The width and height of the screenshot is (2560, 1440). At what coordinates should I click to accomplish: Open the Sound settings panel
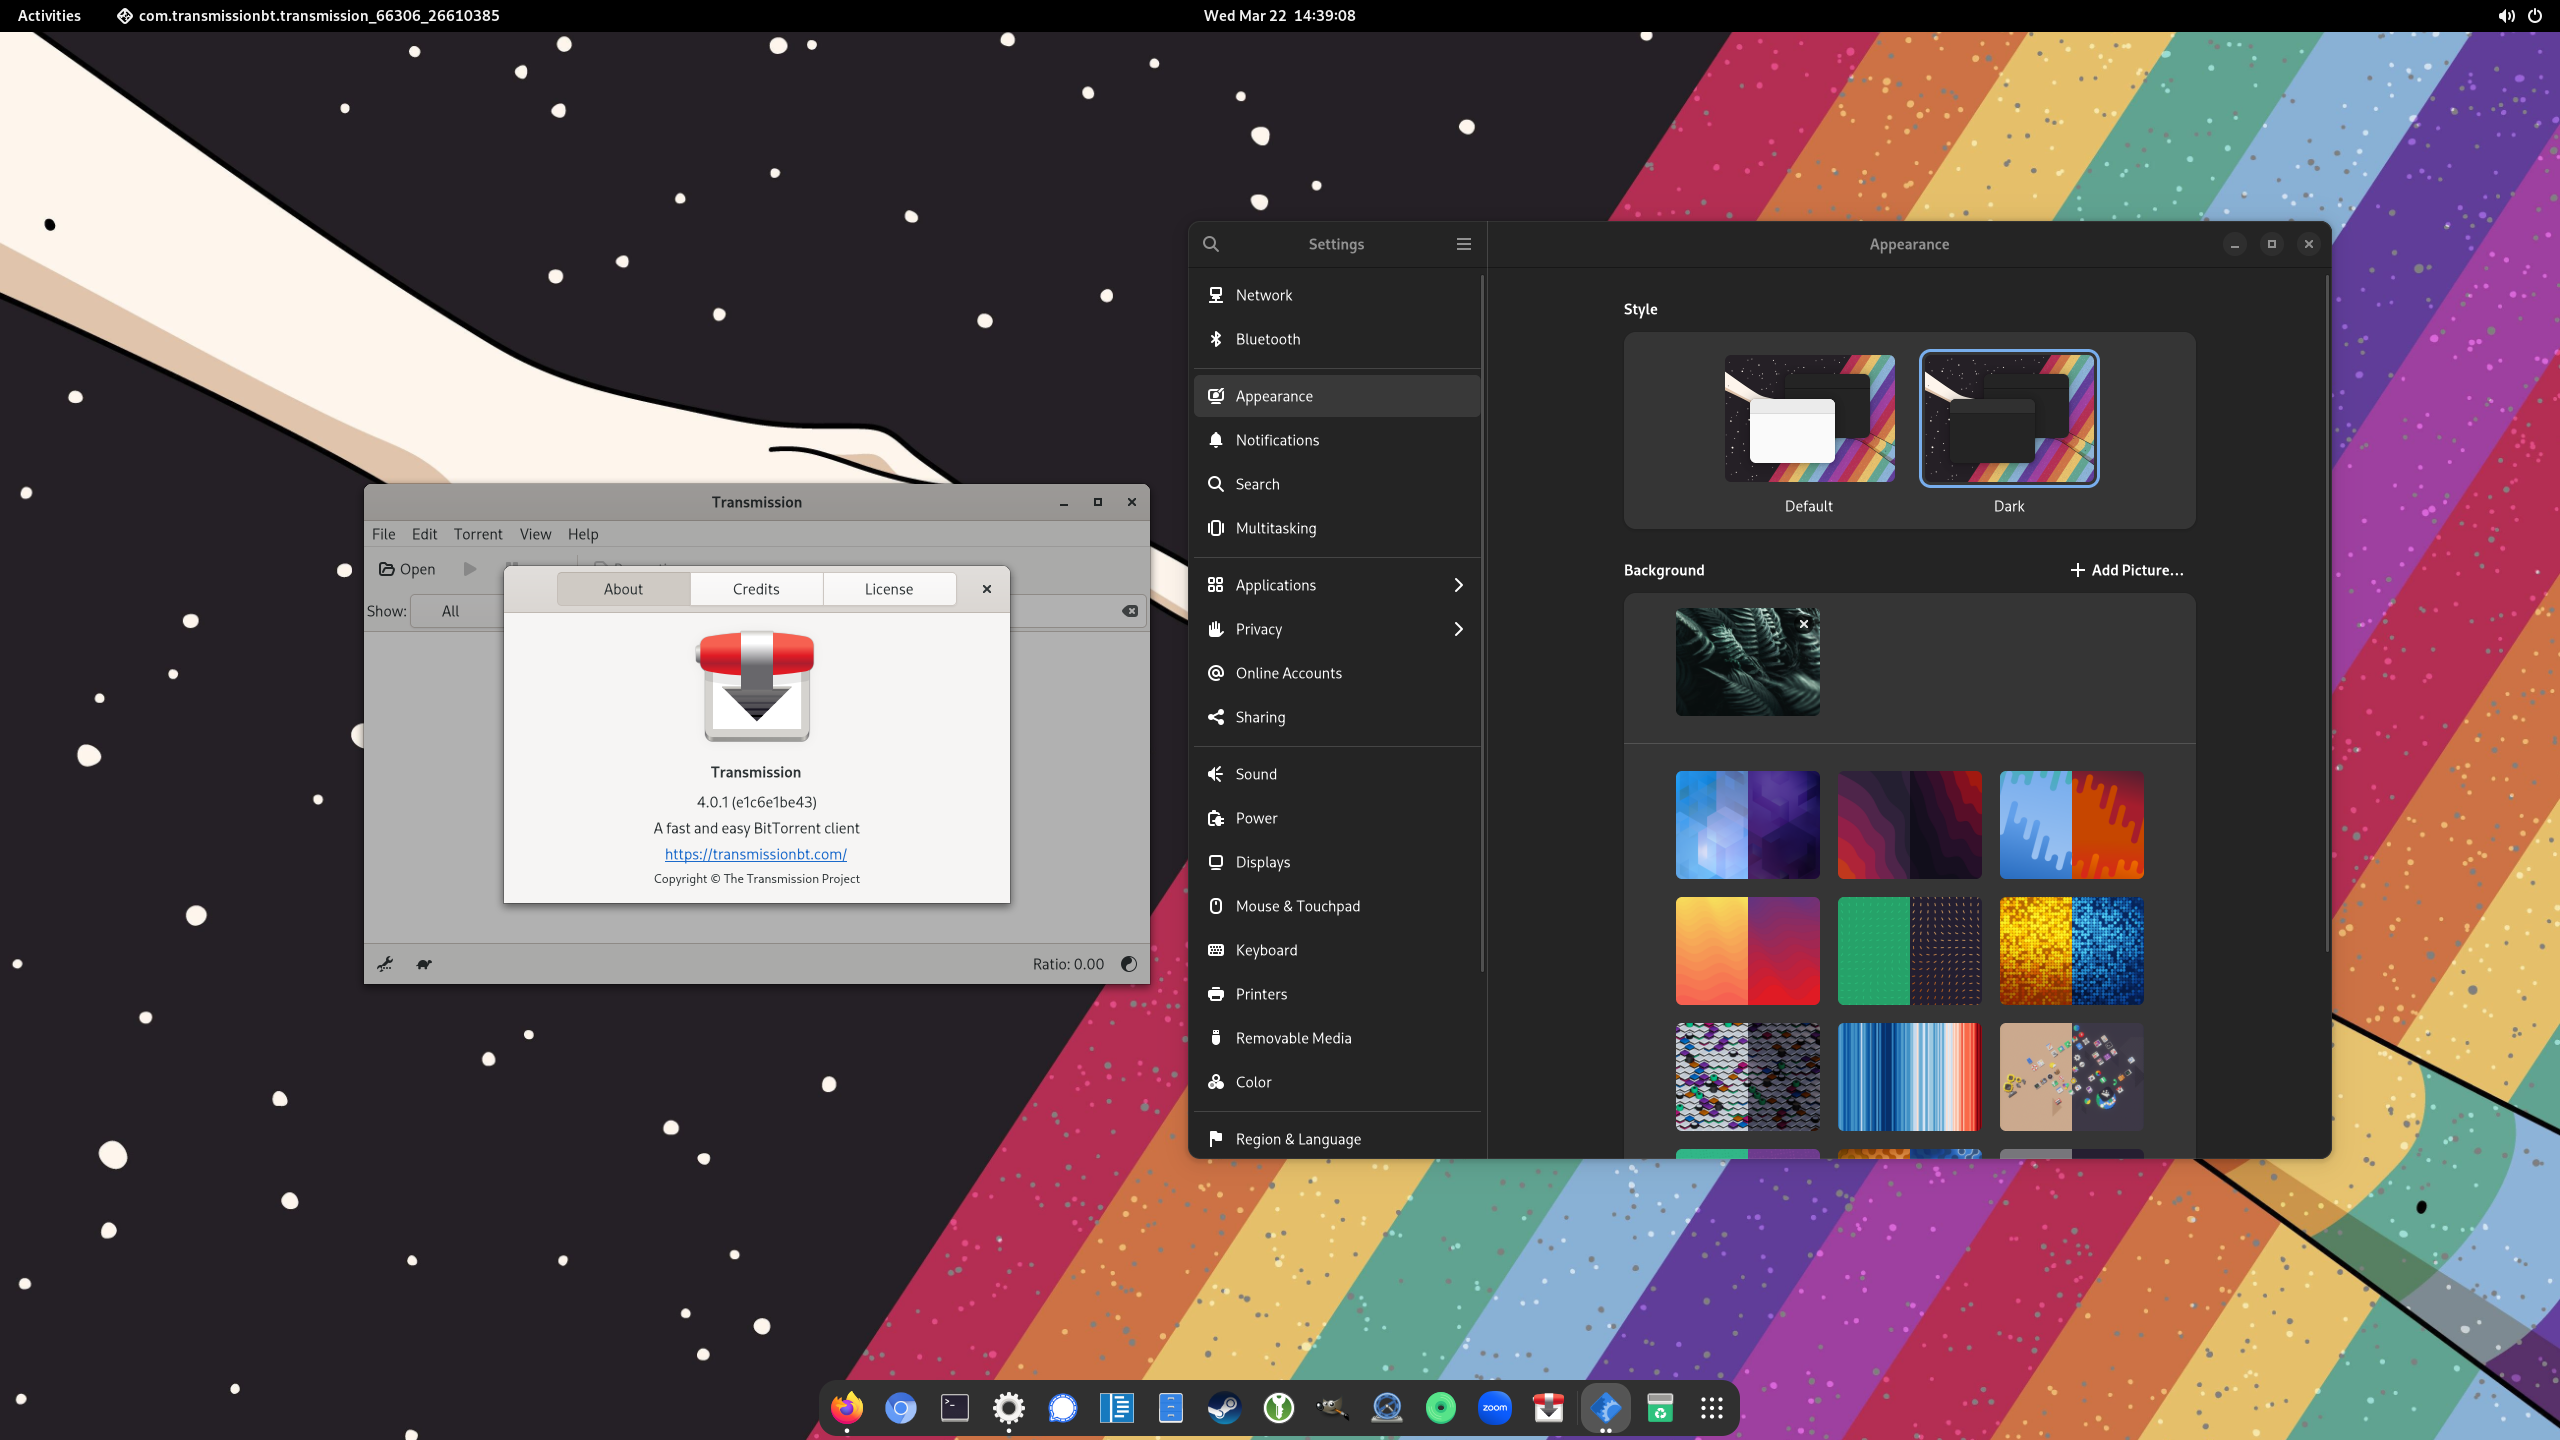(1337, 774)
